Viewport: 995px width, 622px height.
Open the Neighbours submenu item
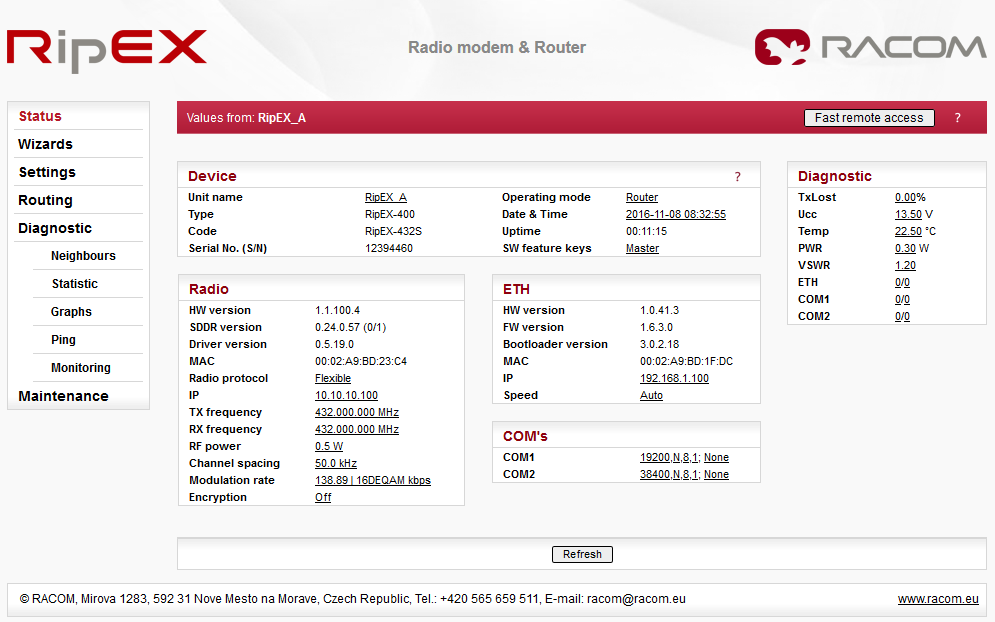(83, 256)
